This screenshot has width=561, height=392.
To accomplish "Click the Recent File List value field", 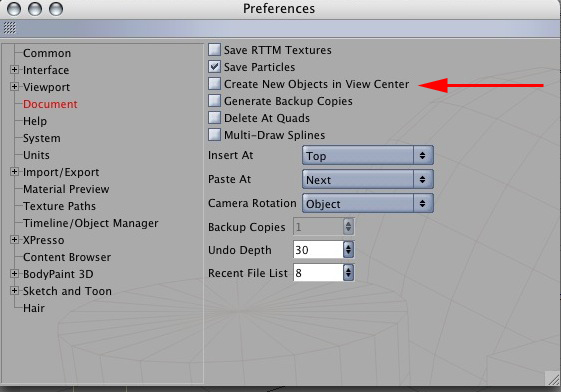I will tap(318, 273).
